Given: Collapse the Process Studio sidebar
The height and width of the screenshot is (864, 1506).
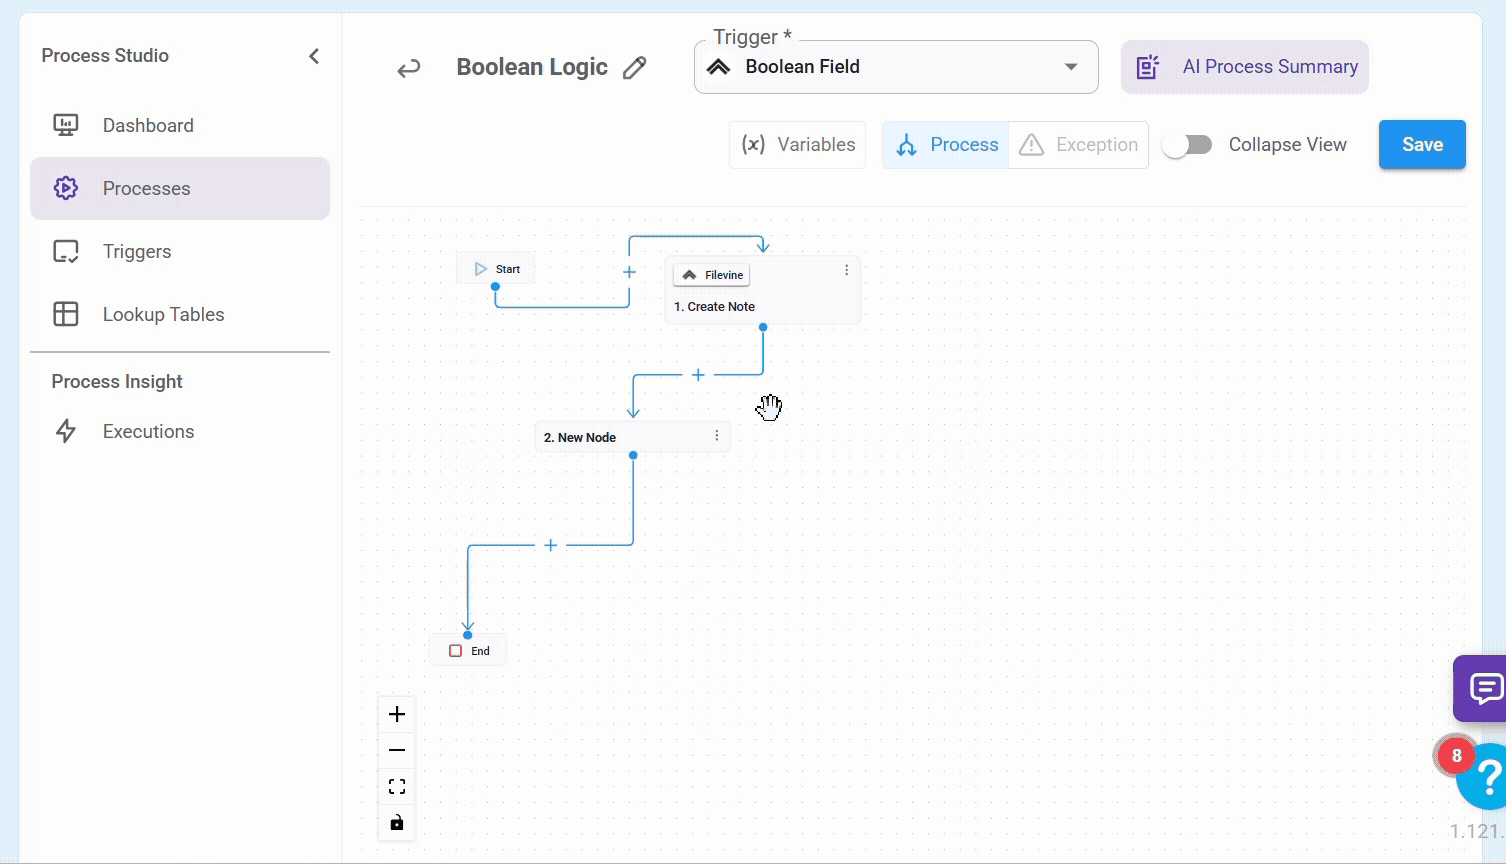Looking at the screenshot, I should coord(314,56).
